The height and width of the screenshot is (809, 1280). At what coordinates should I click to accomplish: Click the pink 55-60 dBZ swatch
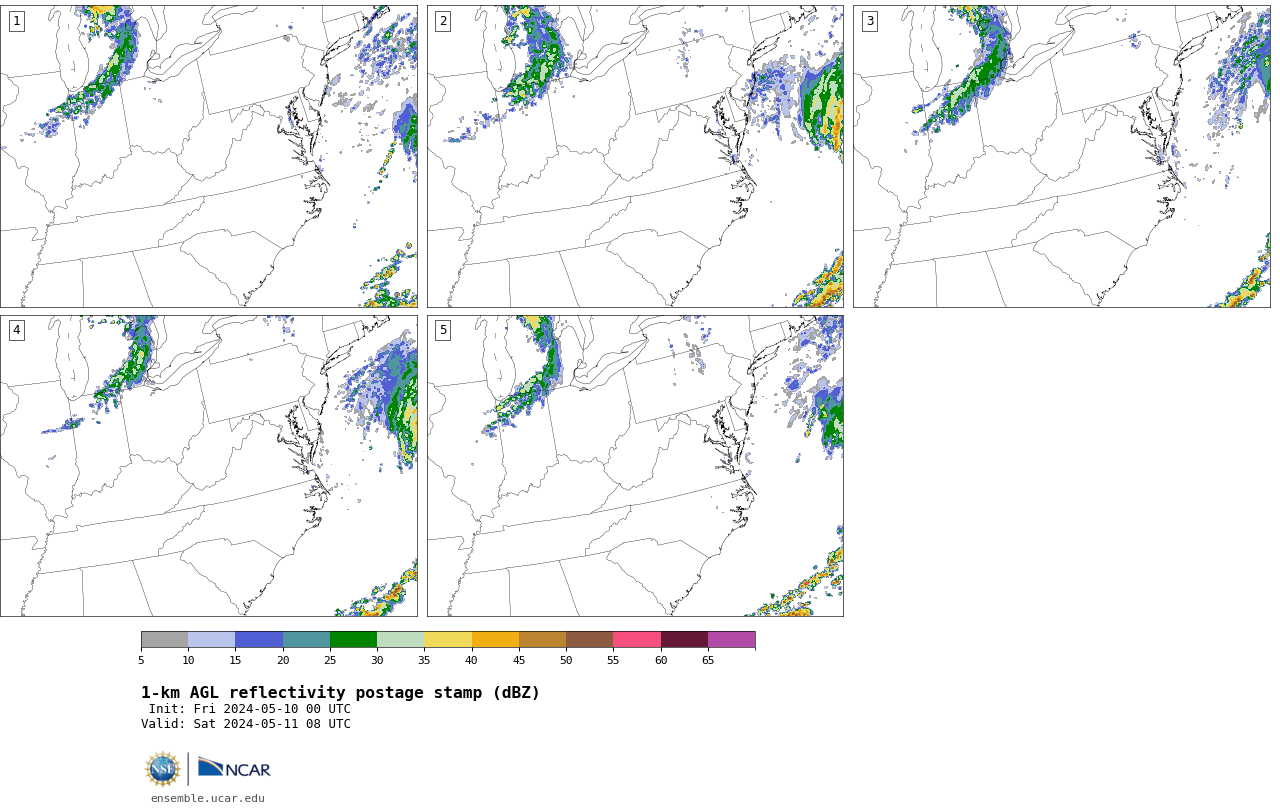tap(637, 640)
